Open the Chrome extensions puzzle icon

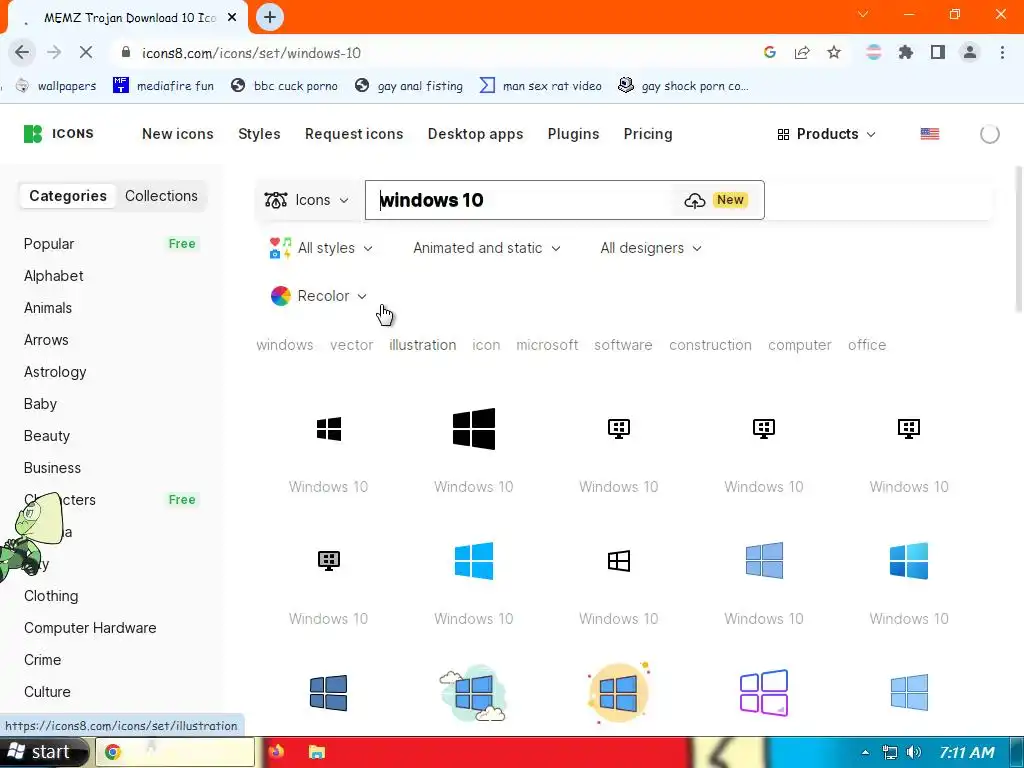coord(906,52)
